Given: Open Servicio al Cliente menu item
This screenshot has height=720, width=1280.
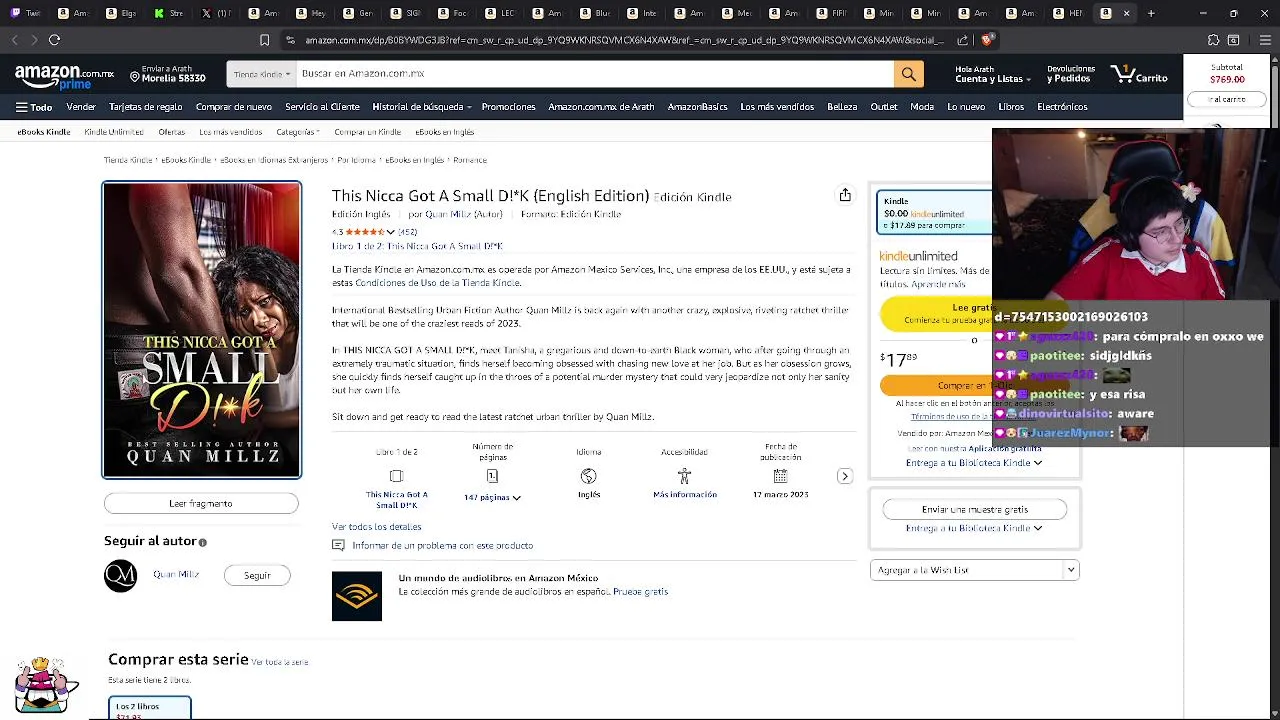Looking at the screenshot, I should point(322,107).
